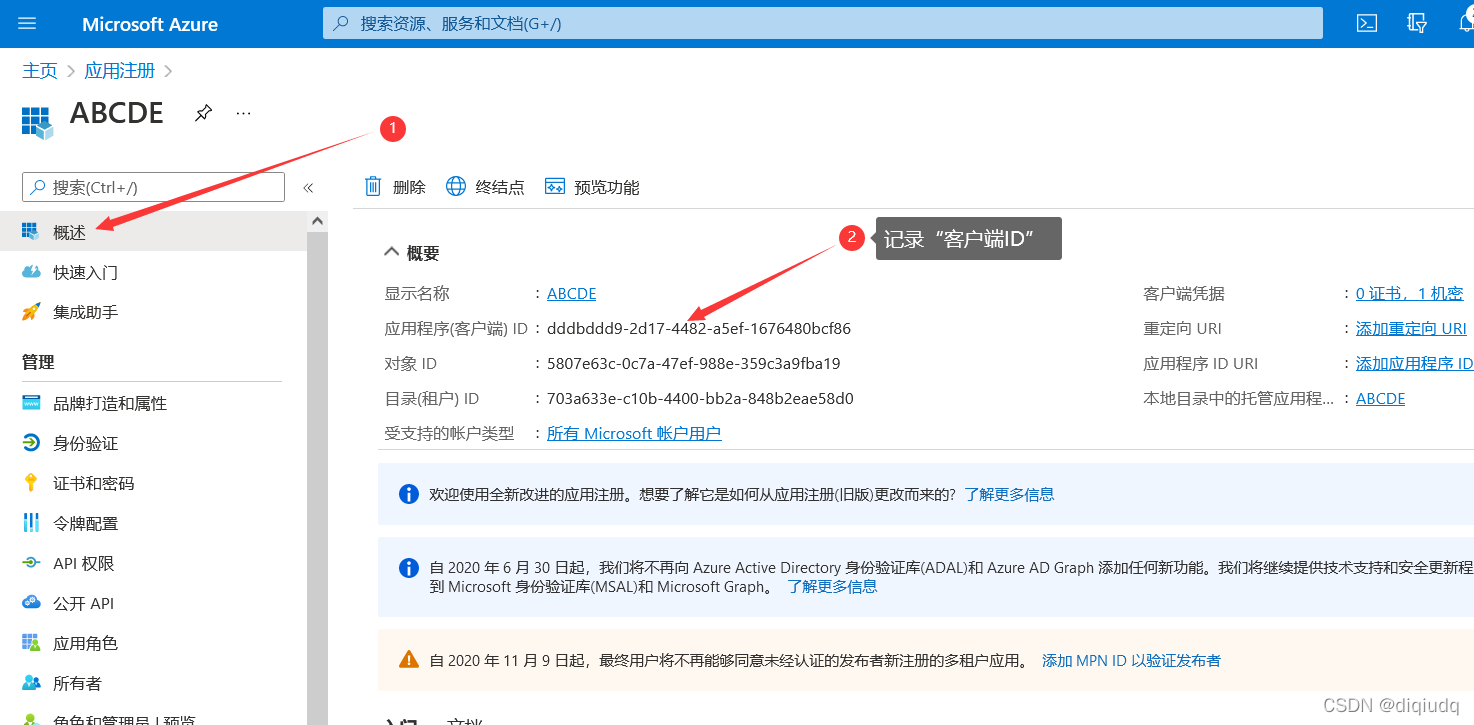Click 添加应用程序 ID URI link

point(1414,364)
